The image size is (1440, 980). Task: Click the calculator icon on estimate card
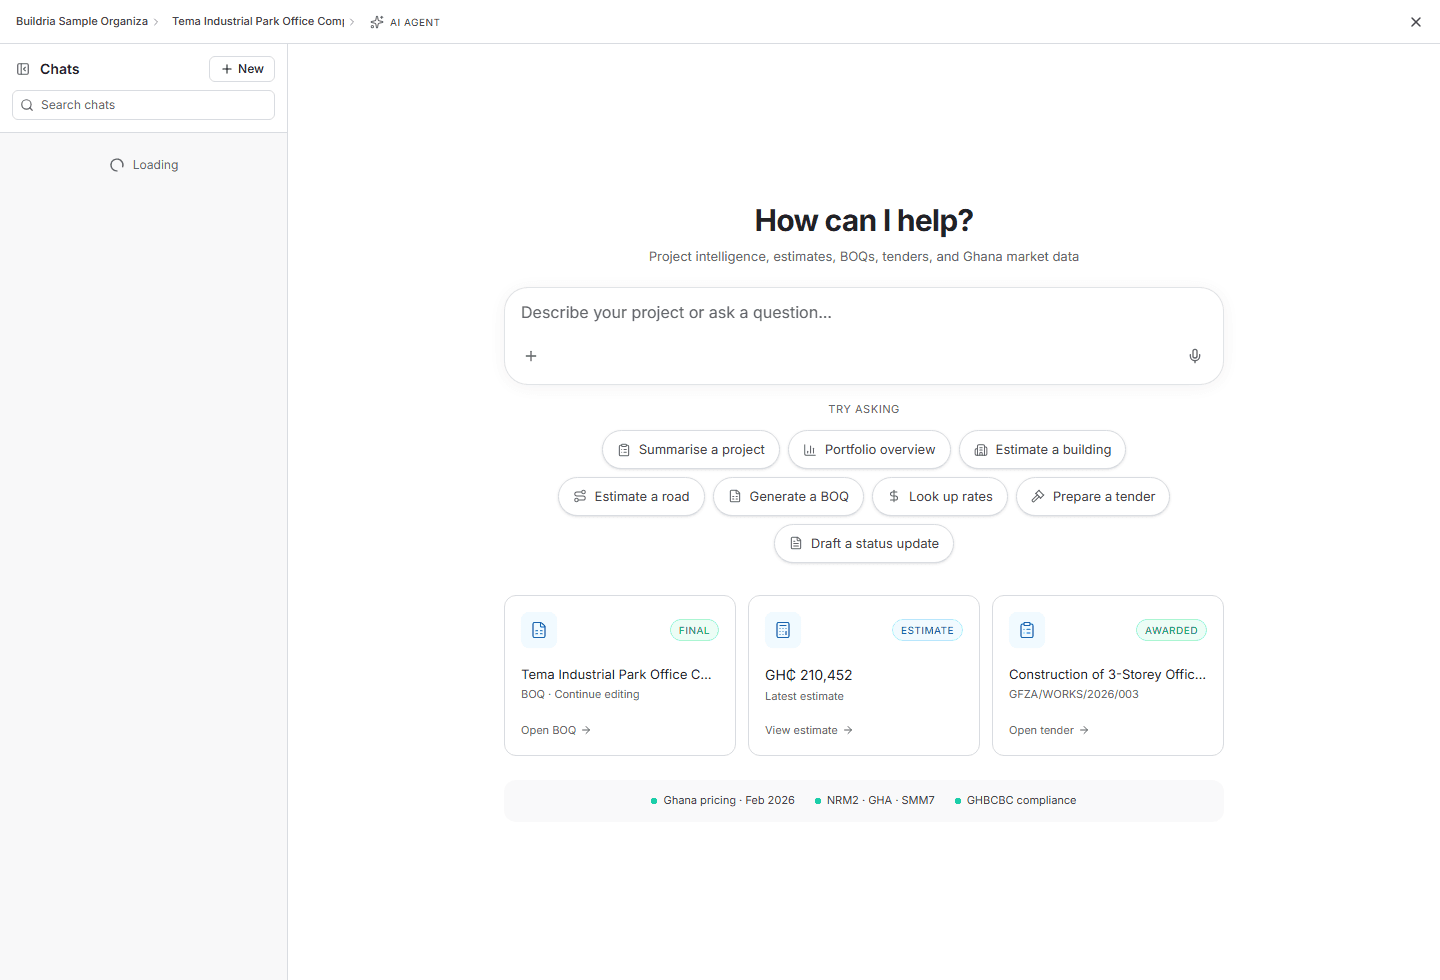[783, 630]
